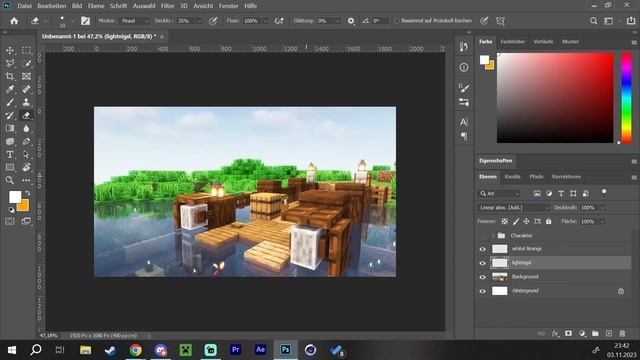
Task: Toggle pixel layer filter icon
Action: pos(537,193)
